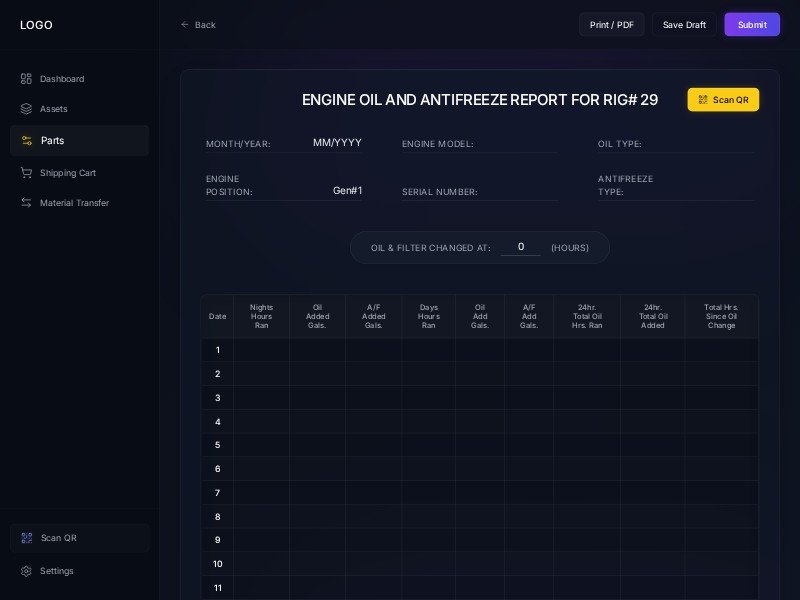Image resolution: width=800 pixels, height=600 pixels.
Task: Click the Scan QR icon near sidebar bottom
Action: tap(27, 538)
